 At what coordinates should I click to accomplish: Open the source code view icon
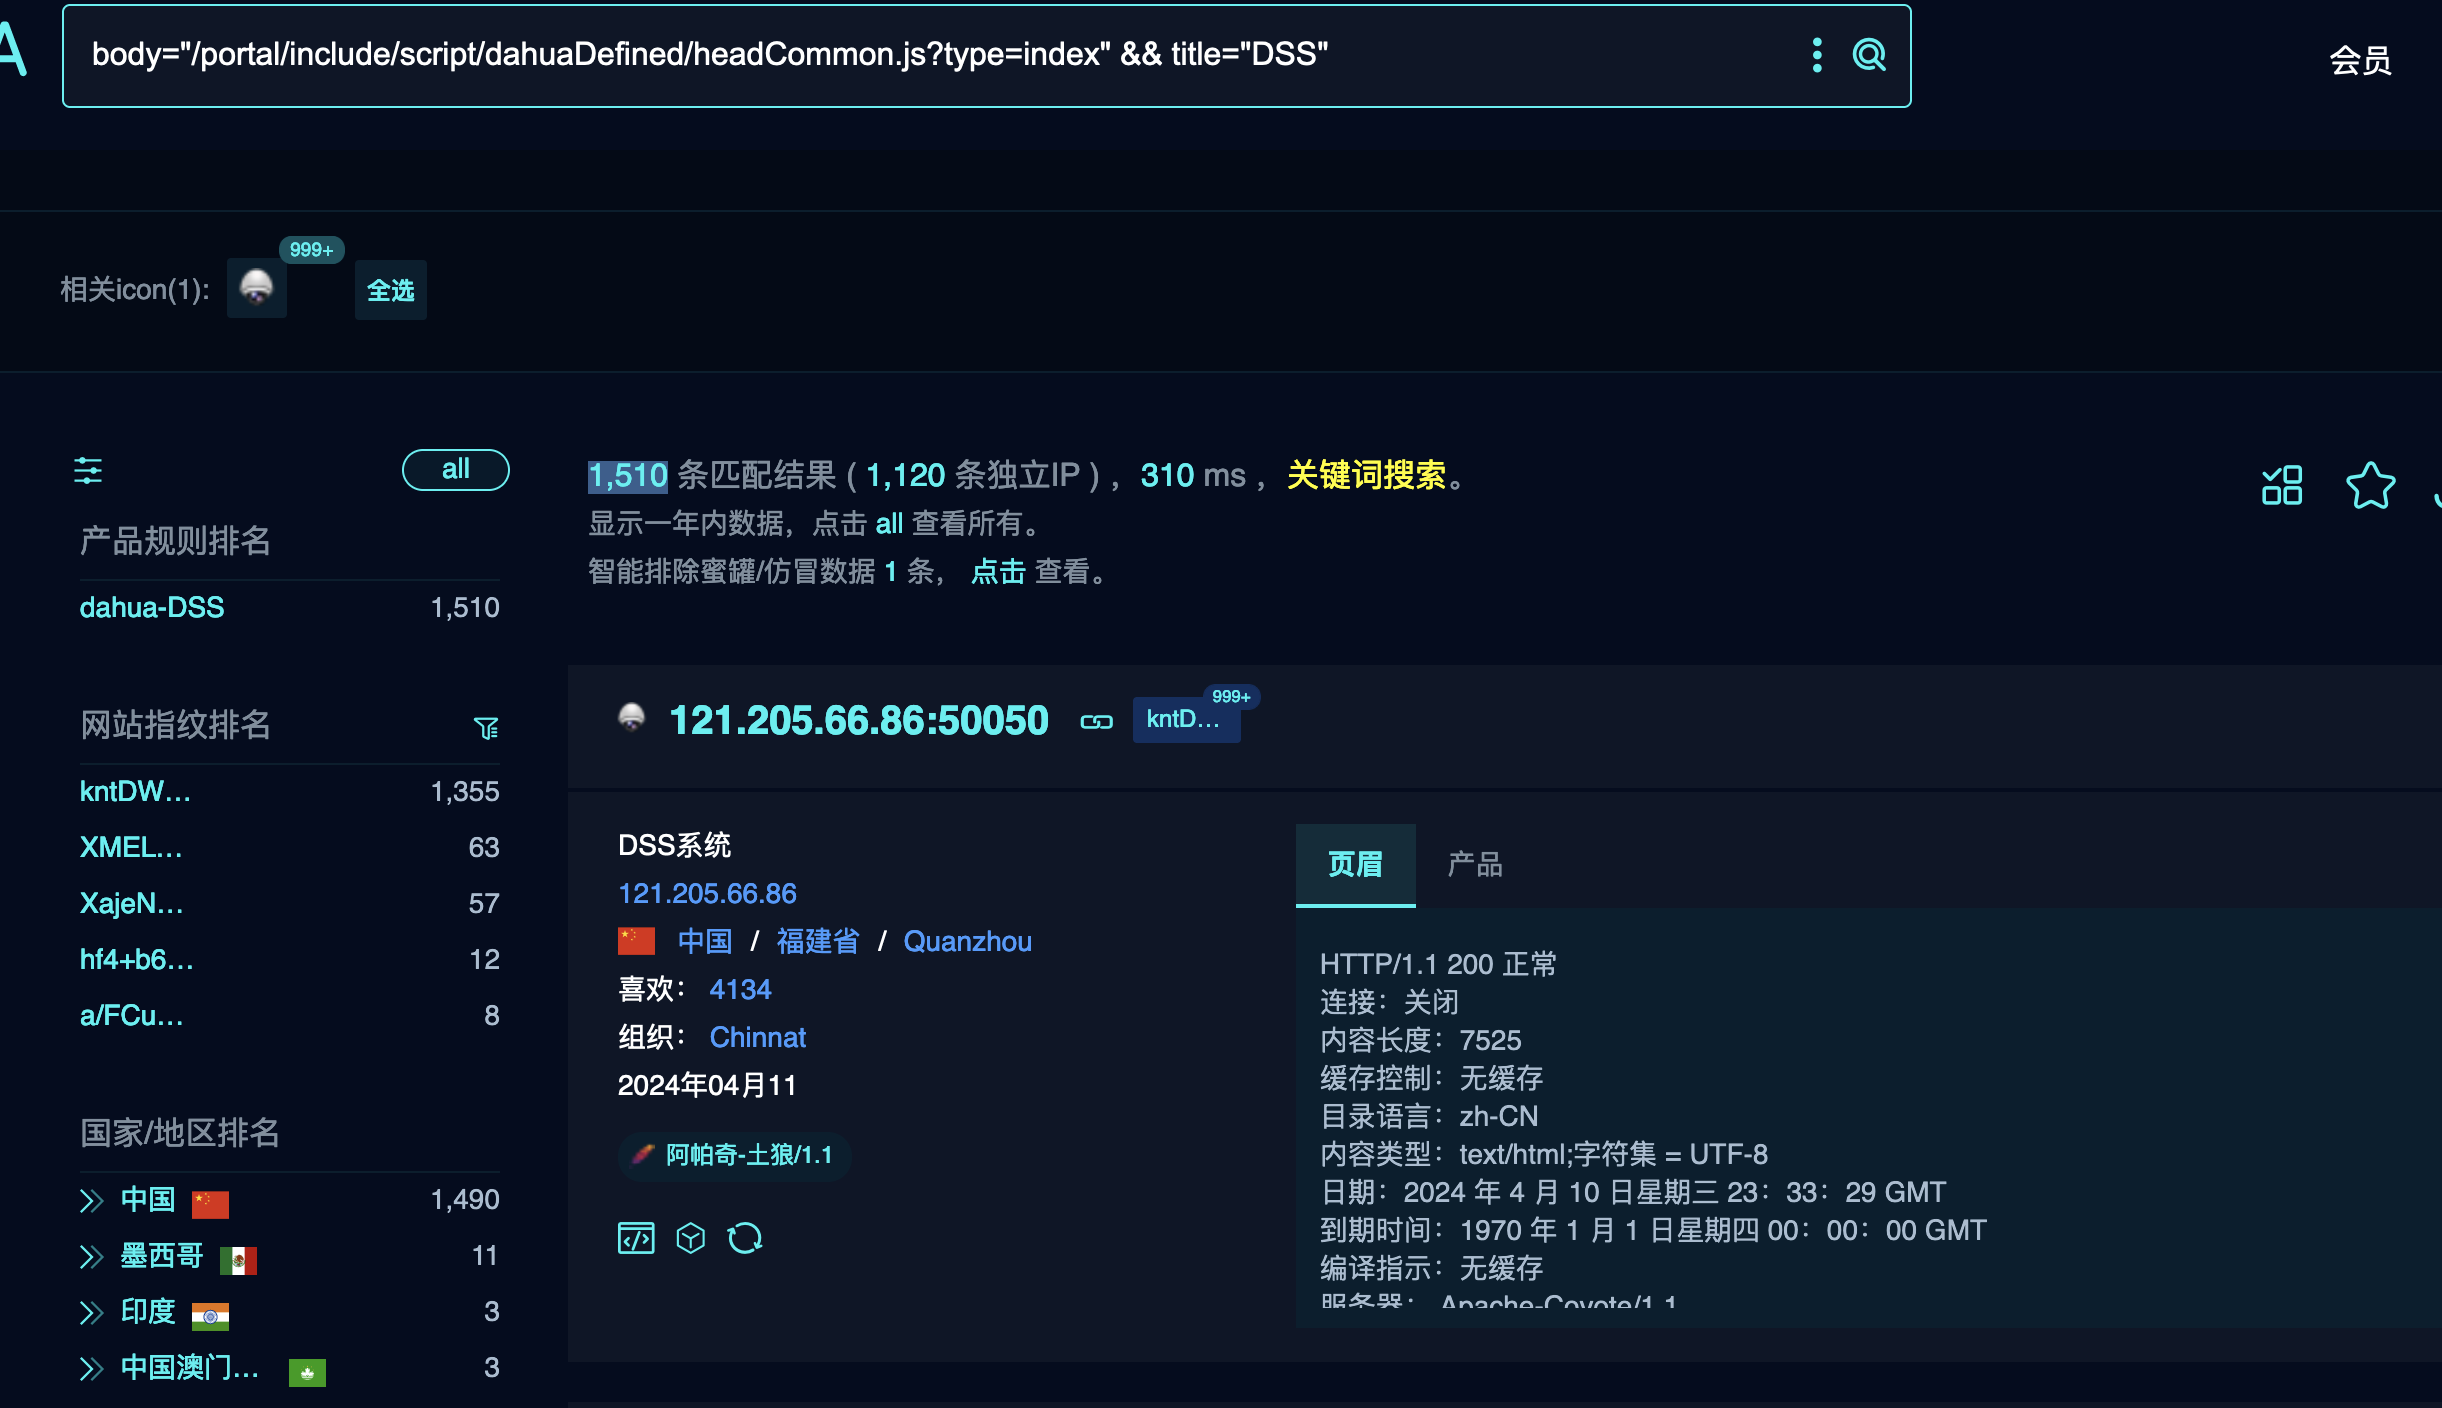click(x=637, y=1237)
